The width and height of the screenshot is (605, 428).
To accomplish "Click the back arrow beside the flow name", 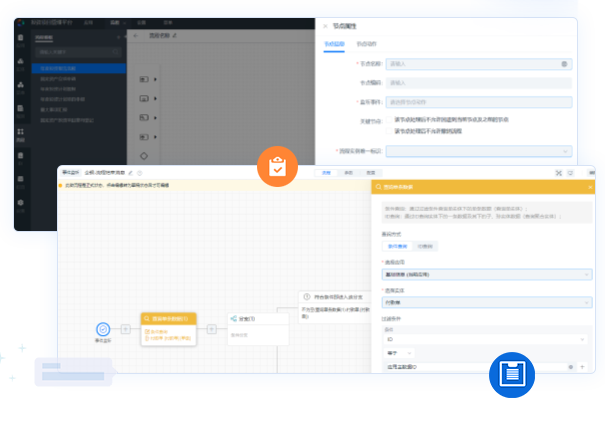I will pyautogui.click(x=135, y=34).
